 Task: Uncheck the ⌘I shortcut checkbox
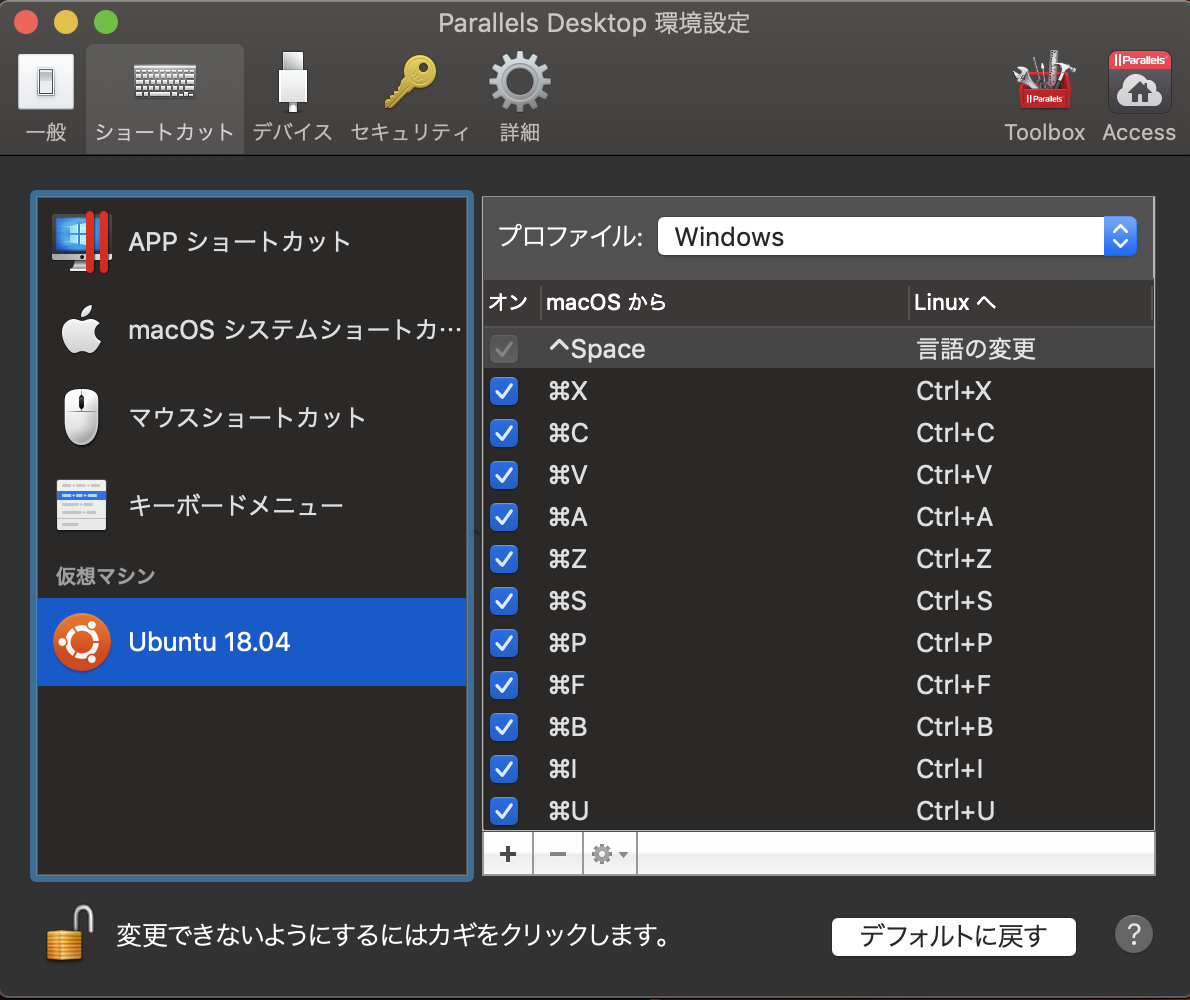click(504, 769)
